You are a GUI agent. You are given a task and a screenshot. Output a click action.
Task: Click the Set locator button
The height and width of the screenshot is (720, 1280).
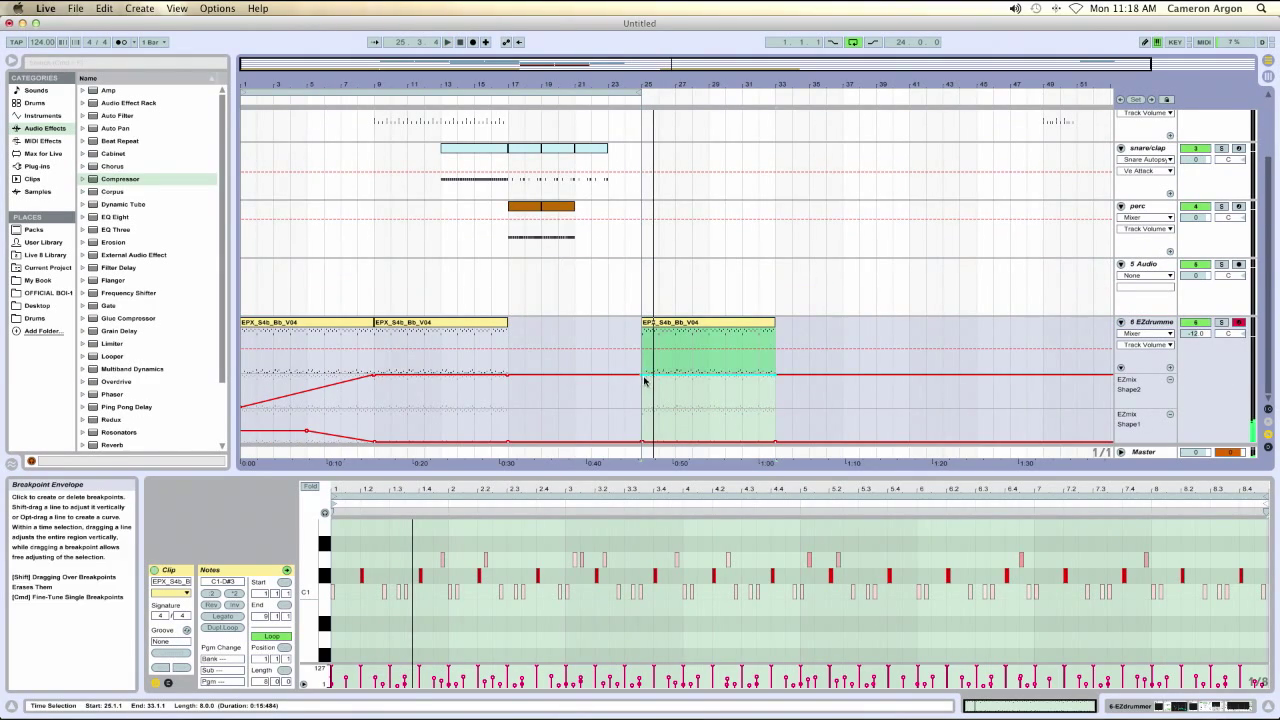point(1135,99)
